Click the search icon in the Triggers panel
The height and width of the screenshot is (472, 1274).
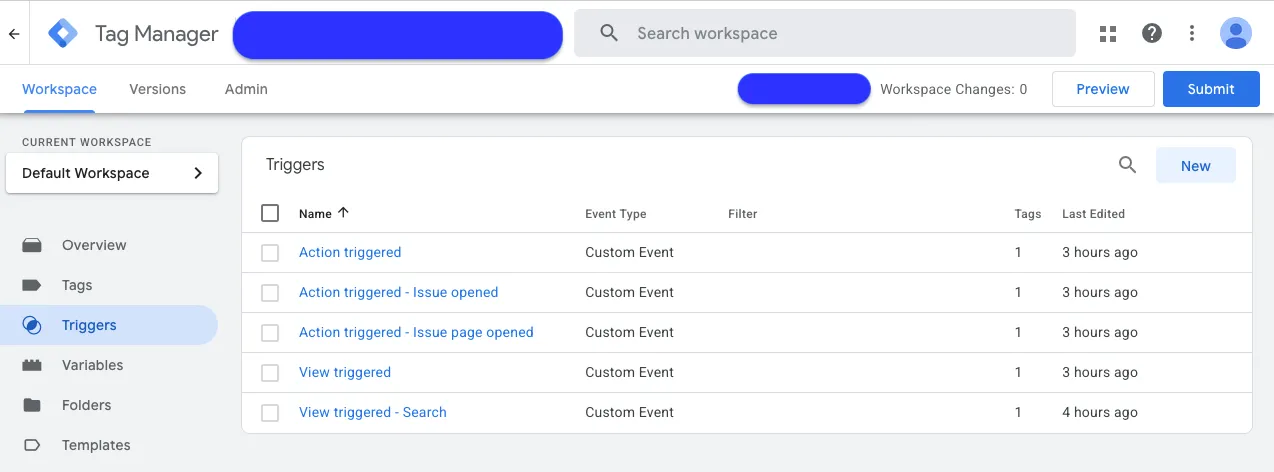coord(1127,165)
